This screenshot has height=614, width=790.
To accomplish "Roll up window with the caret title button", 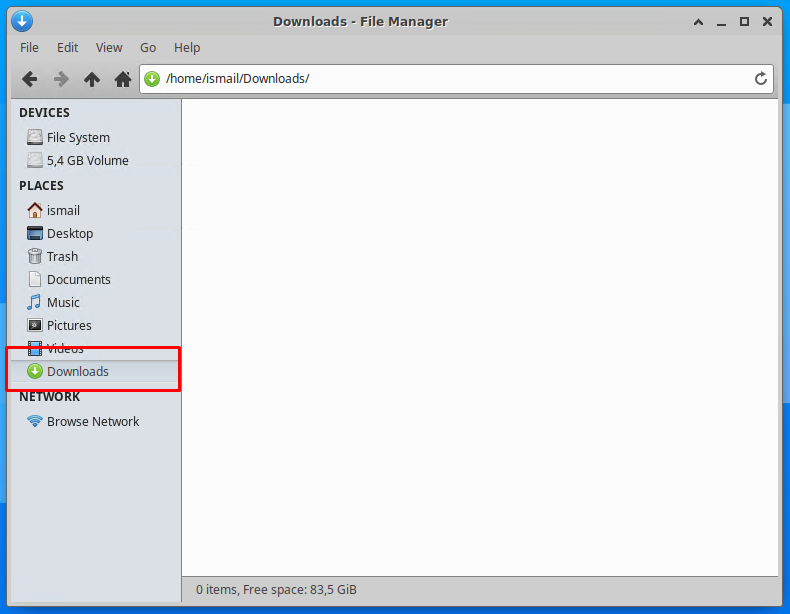I will pos(698,22).
